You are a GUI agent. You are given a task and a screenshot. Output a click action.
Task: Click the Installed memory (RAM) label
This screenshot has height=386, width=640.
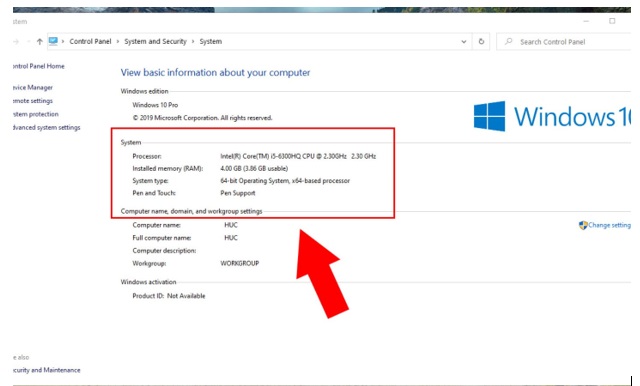click(168, 169)
